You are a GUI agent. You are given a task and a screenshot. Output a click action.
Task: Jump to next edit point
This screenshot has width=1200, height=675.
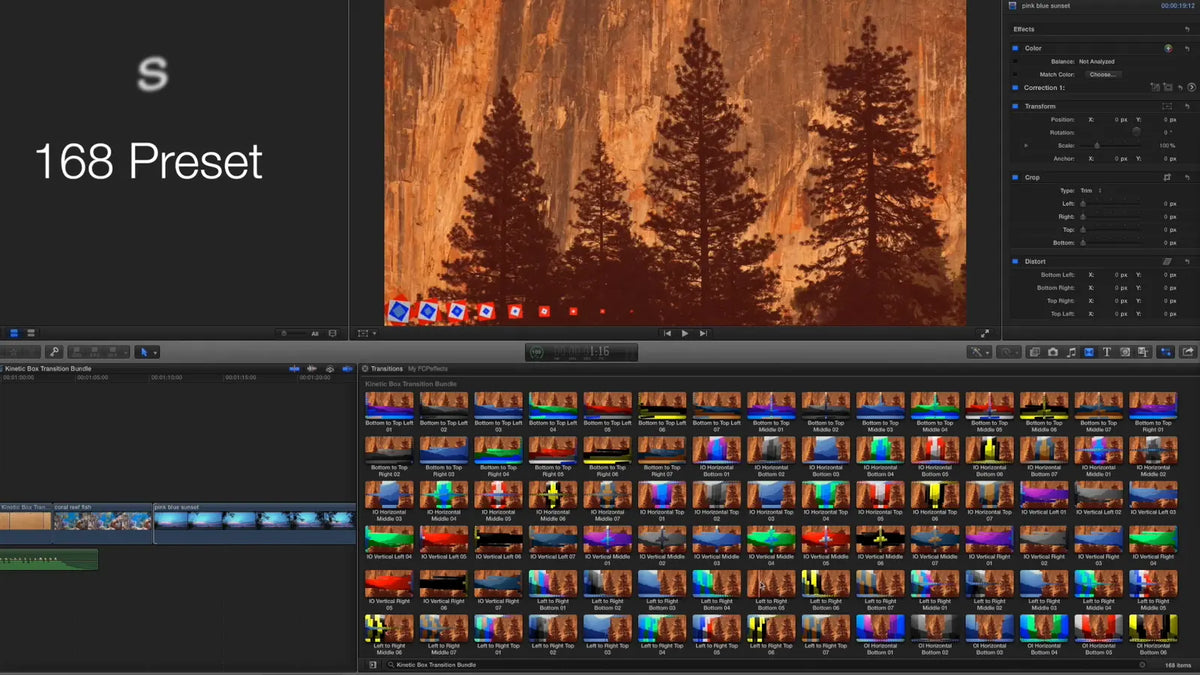pos(704,333)
